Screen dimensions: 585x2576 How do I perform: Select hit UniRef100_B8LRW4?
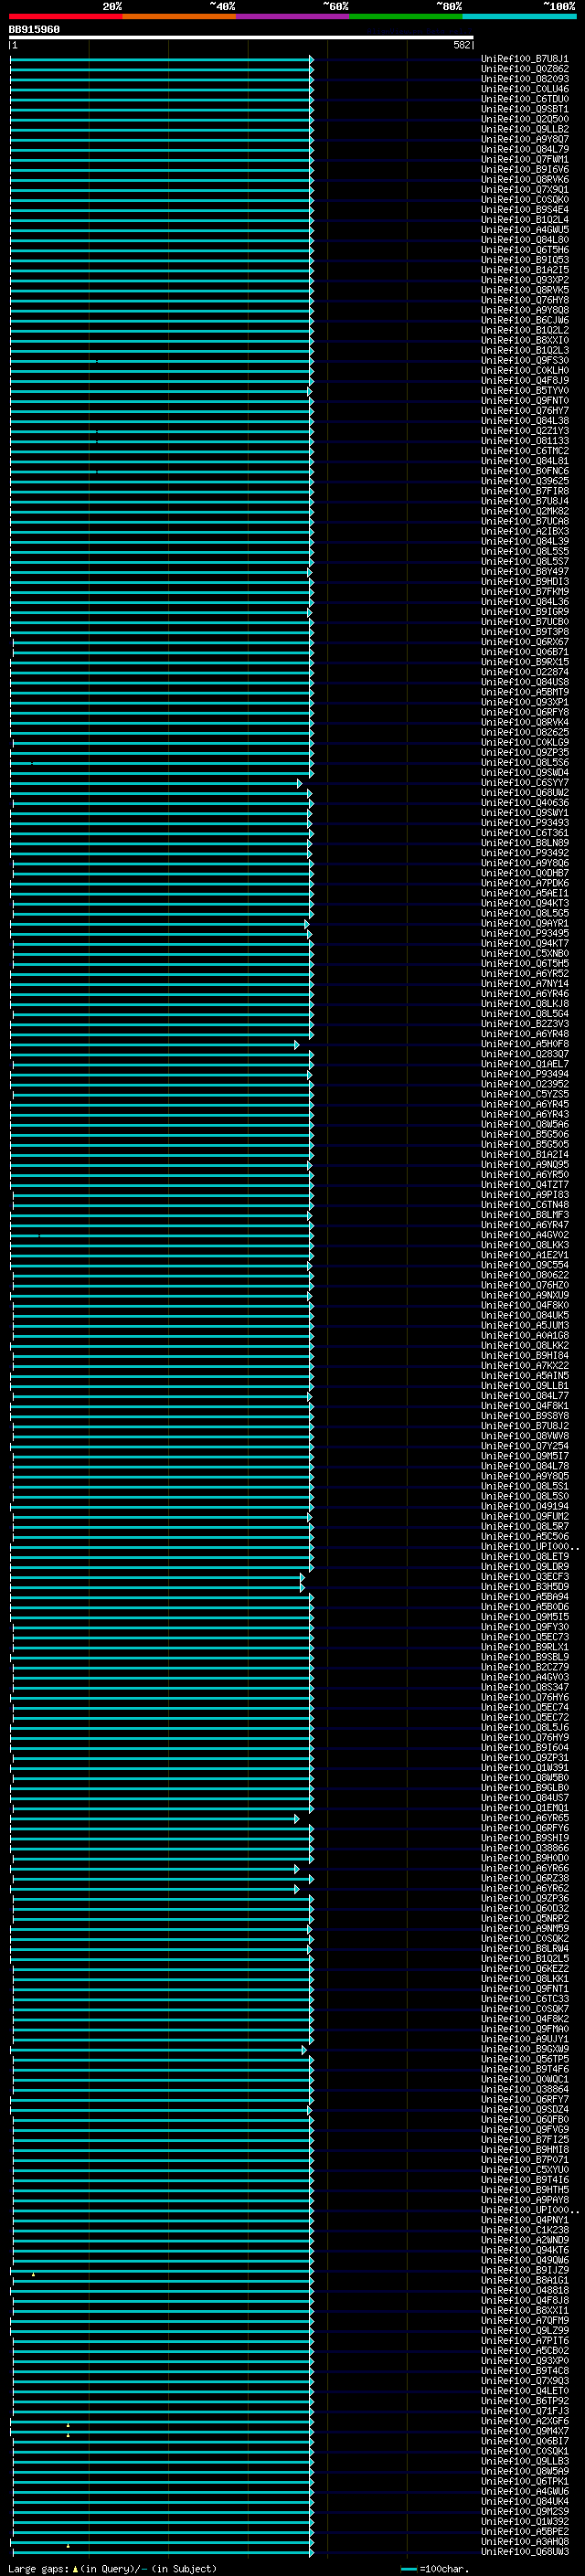tap(525, 1948)
